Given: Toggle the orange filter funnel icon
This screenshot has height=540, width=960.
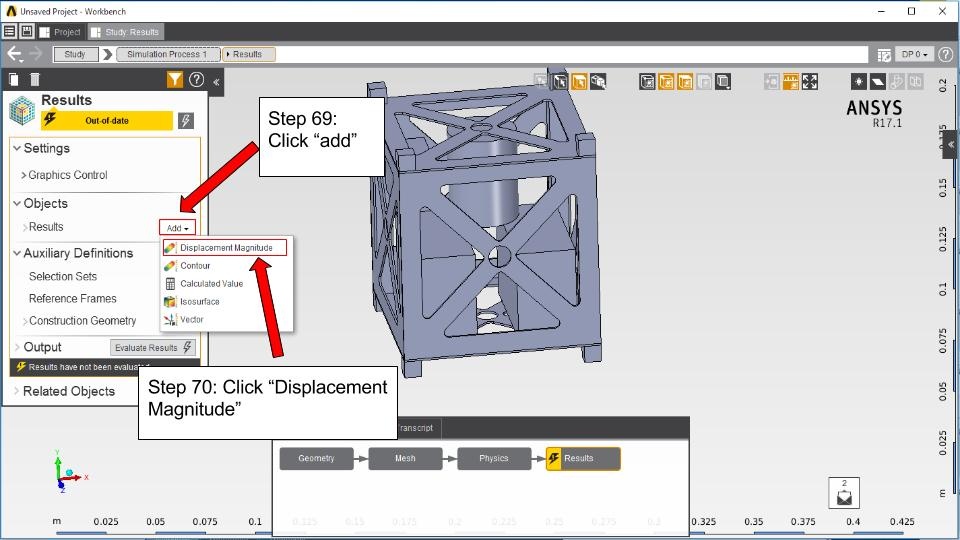Looking at the screenshot, I should click(x=174, y=80).
